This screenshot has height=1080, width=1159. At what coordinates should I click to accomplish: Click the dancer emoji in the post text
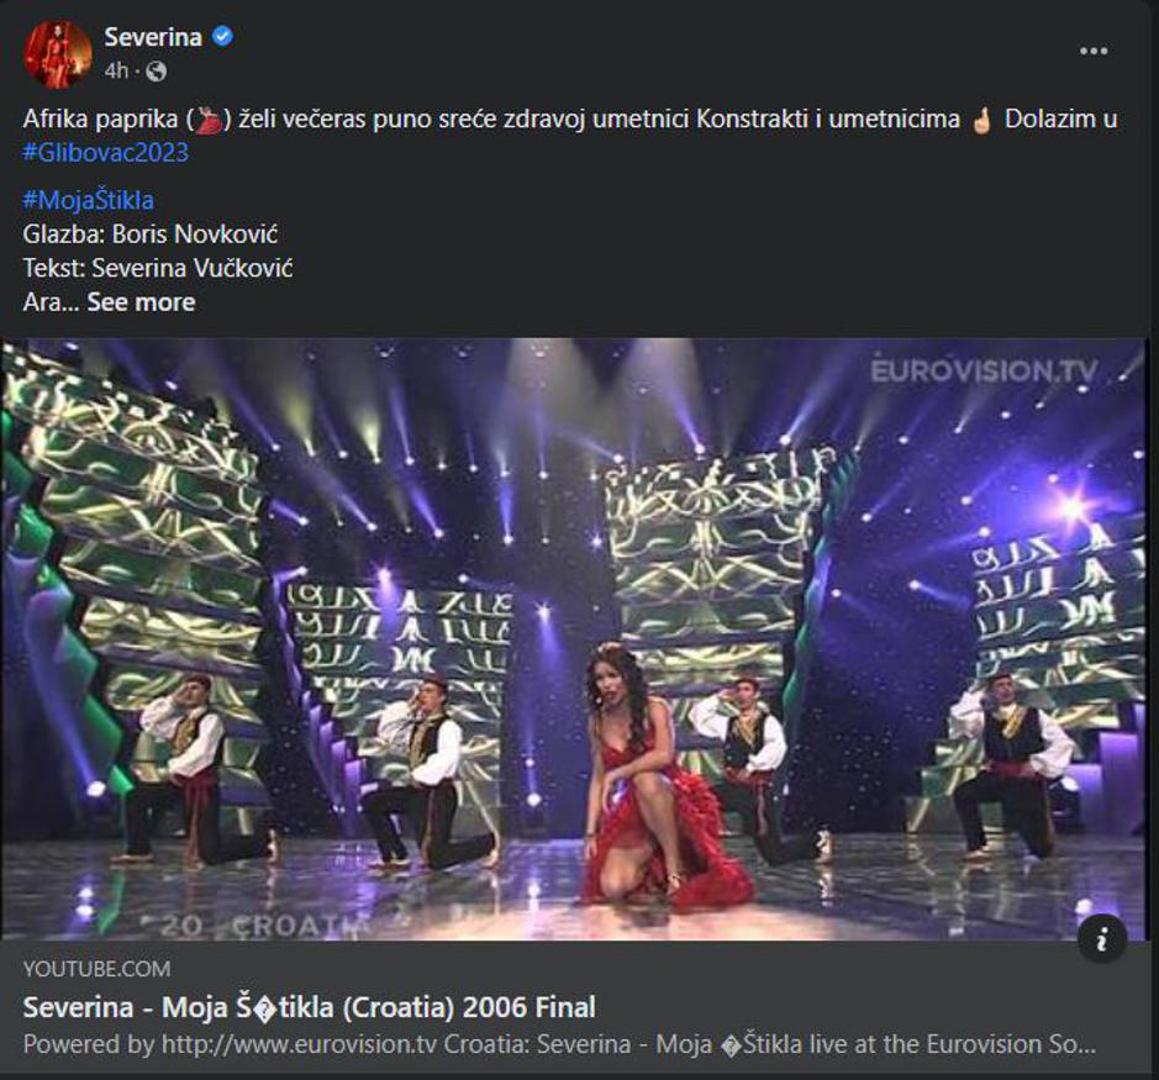point(209,120)
